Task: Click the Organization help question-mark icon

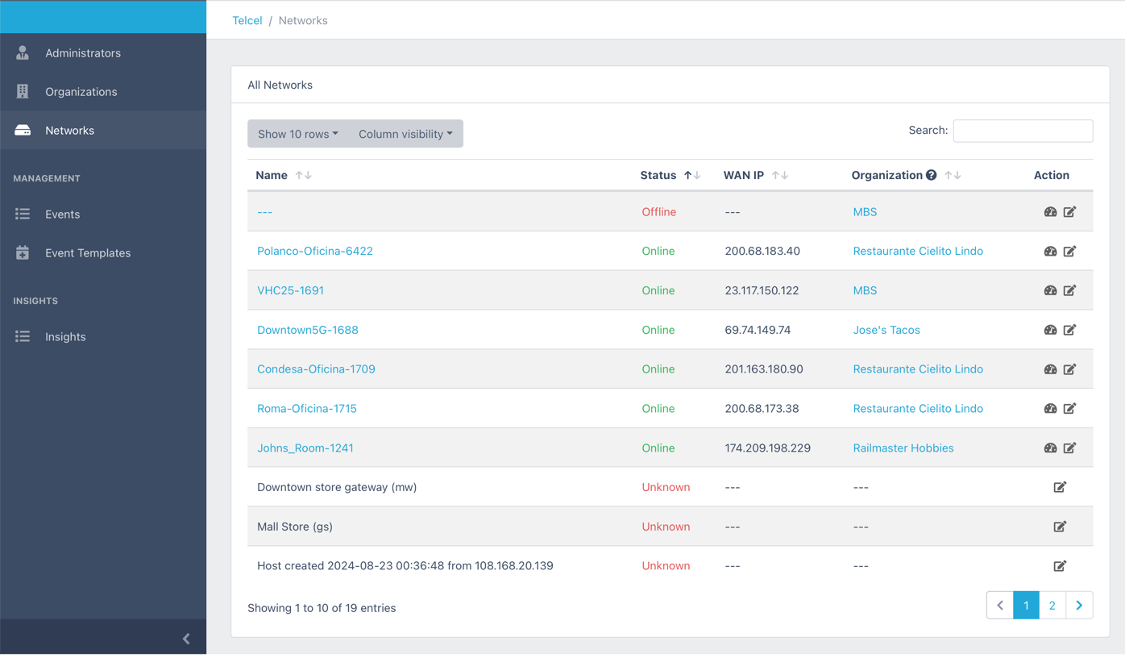Action: [931, 175]
